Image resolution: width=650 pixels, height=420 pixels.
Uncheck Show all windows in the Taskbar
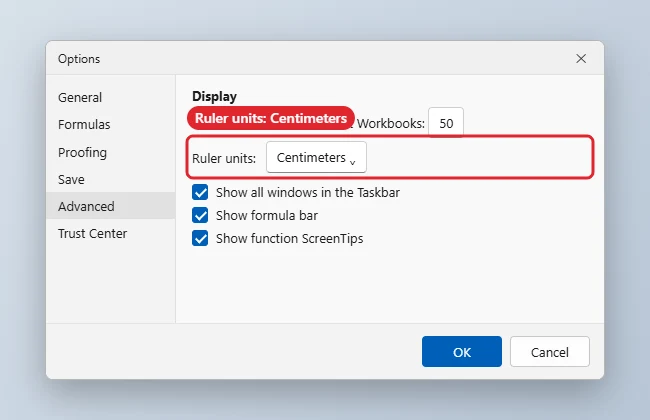coord(200,192)
